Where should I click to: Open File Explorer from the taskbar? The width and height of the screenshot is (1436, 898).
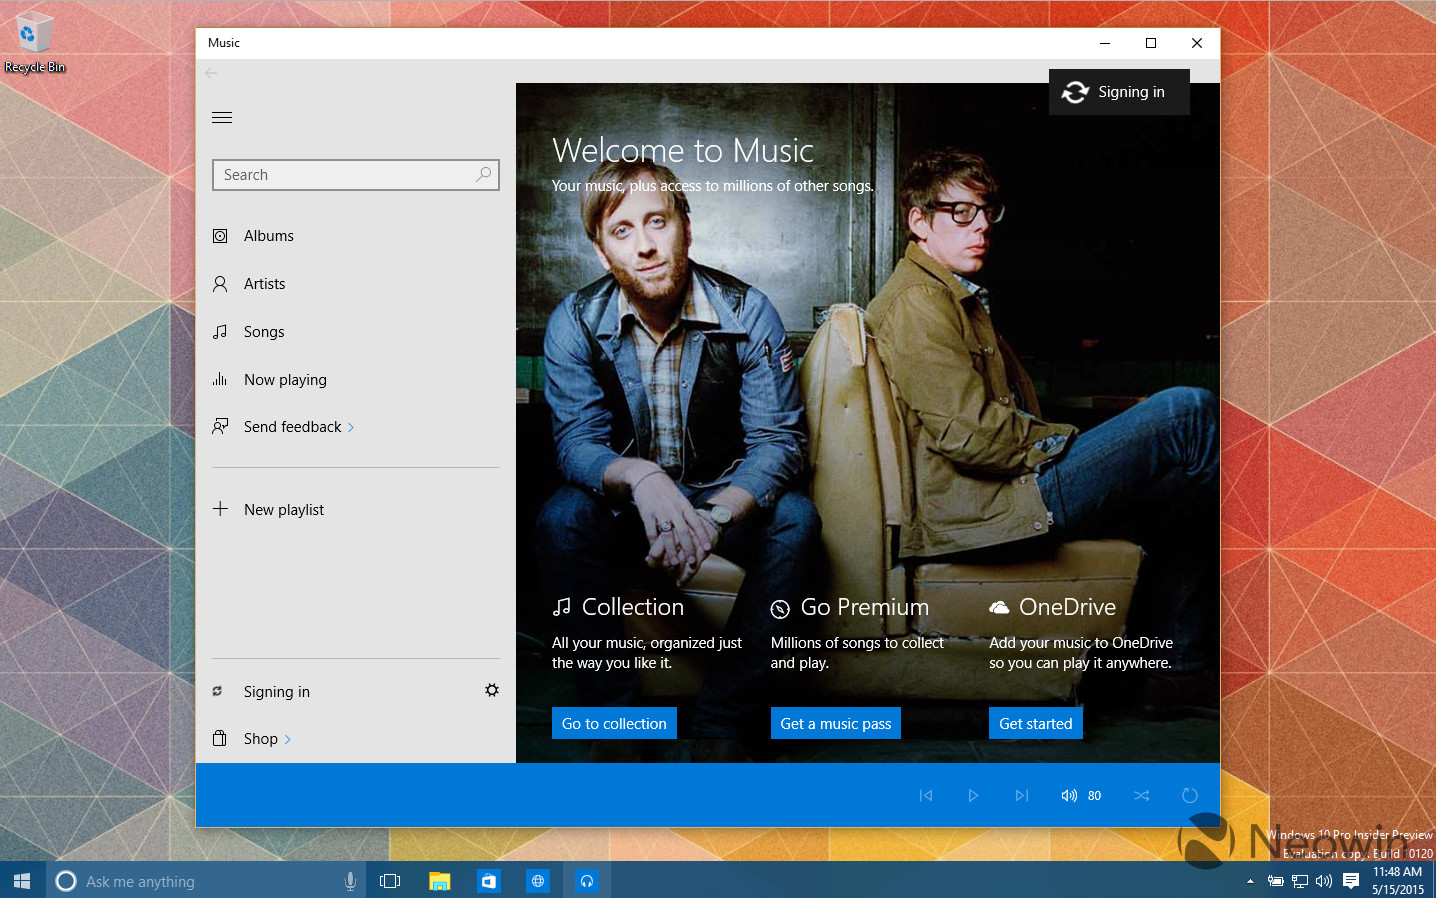(440, 881)
